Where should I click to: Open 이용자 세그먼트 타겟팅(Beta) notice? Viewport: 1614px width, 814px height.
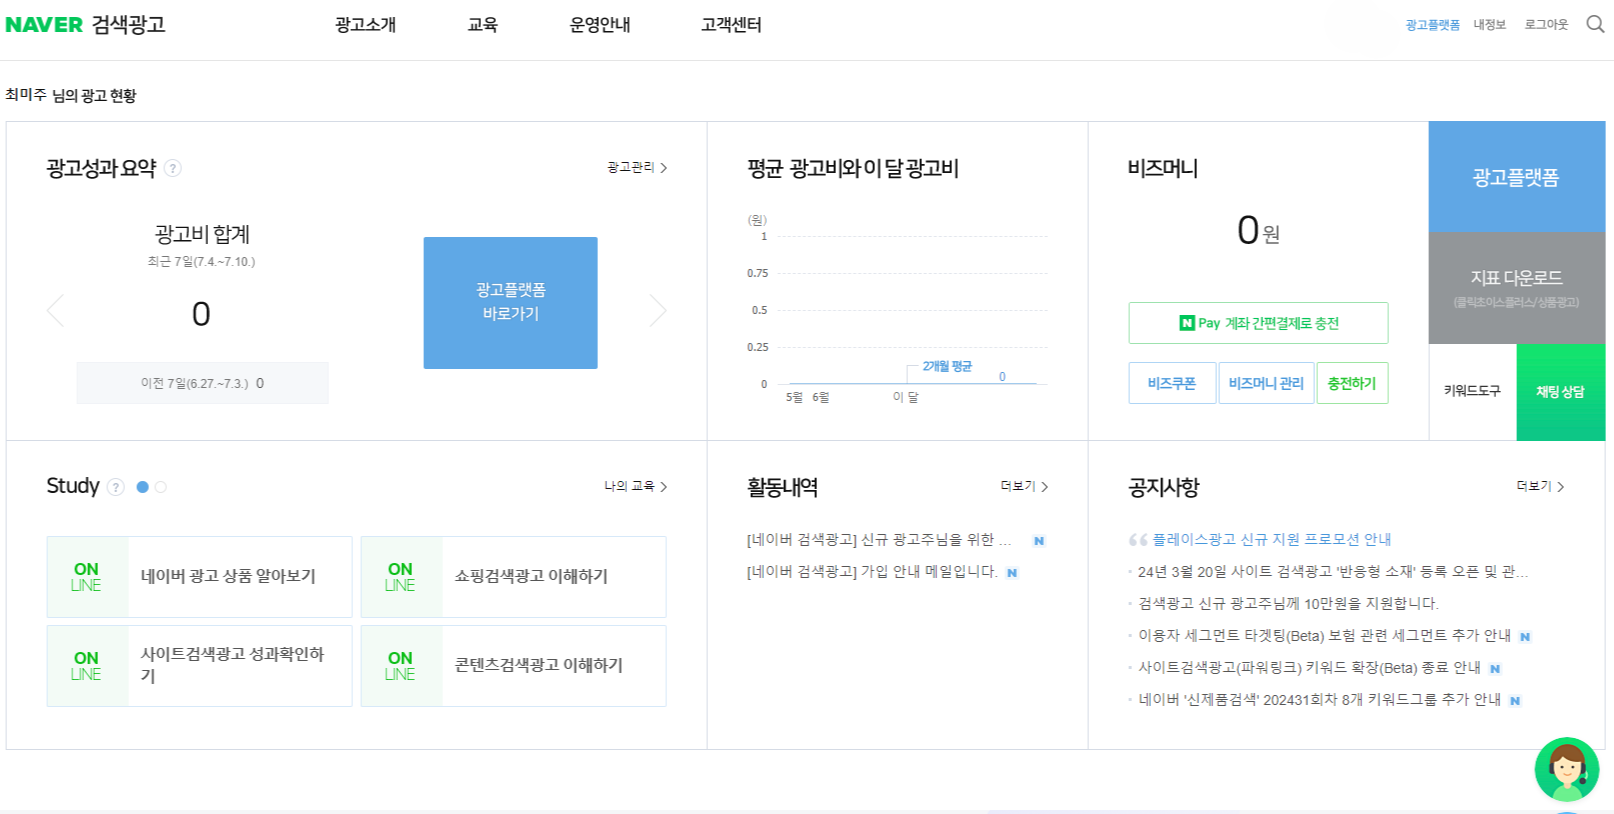coord(1324,636)
